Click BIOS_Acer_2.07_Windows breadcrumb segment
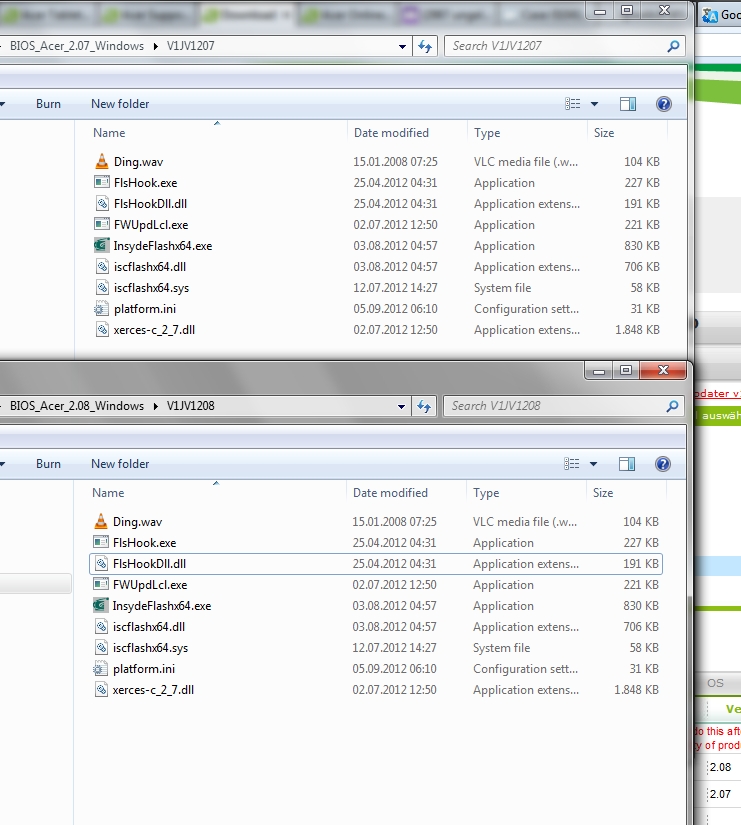The height and width of the screenshot is (825, 741). click(x=77, y=46)
